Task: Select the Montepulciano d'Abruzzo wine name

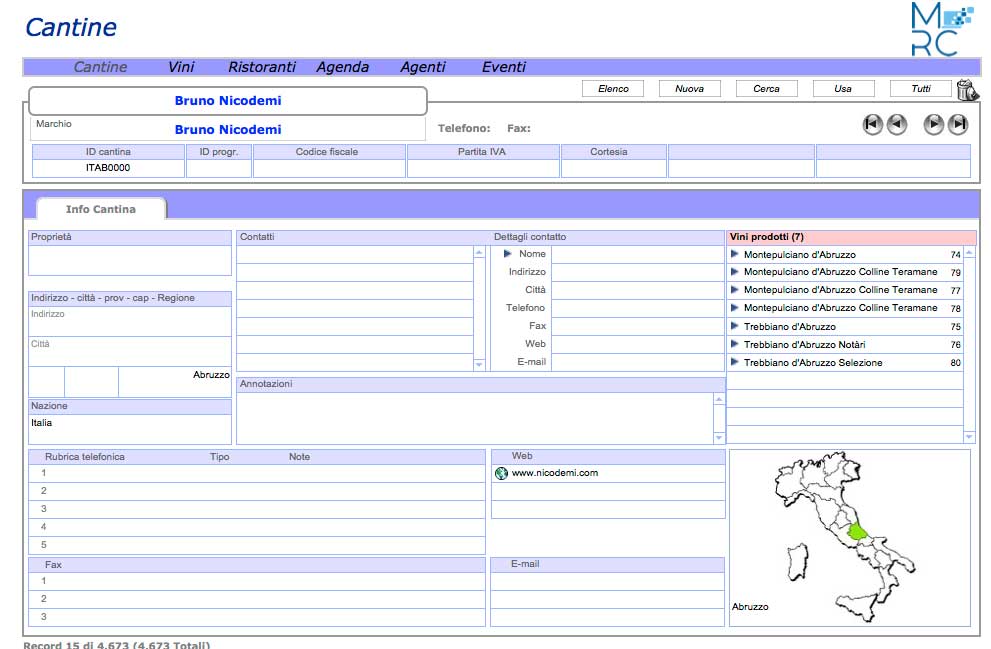Action: click(x=799, y=255)
